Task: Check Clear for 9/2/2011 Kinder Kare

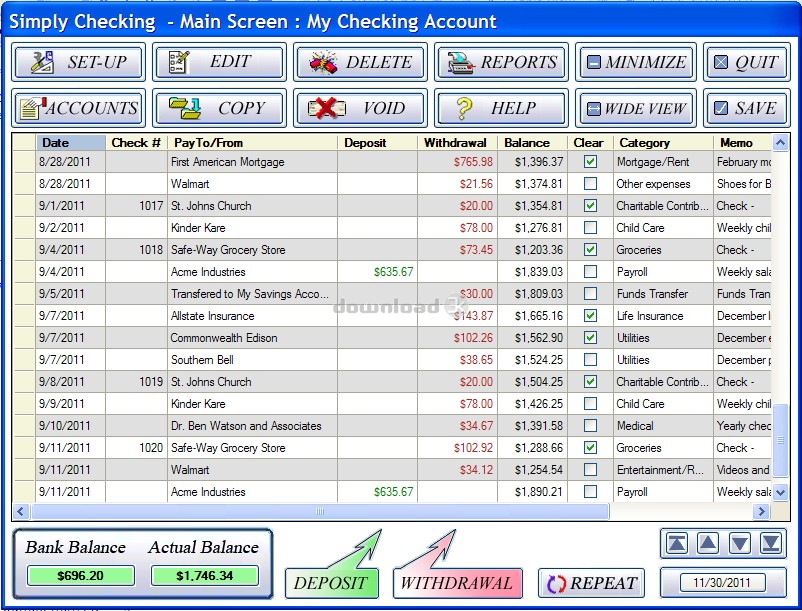Action: (590, 228)
